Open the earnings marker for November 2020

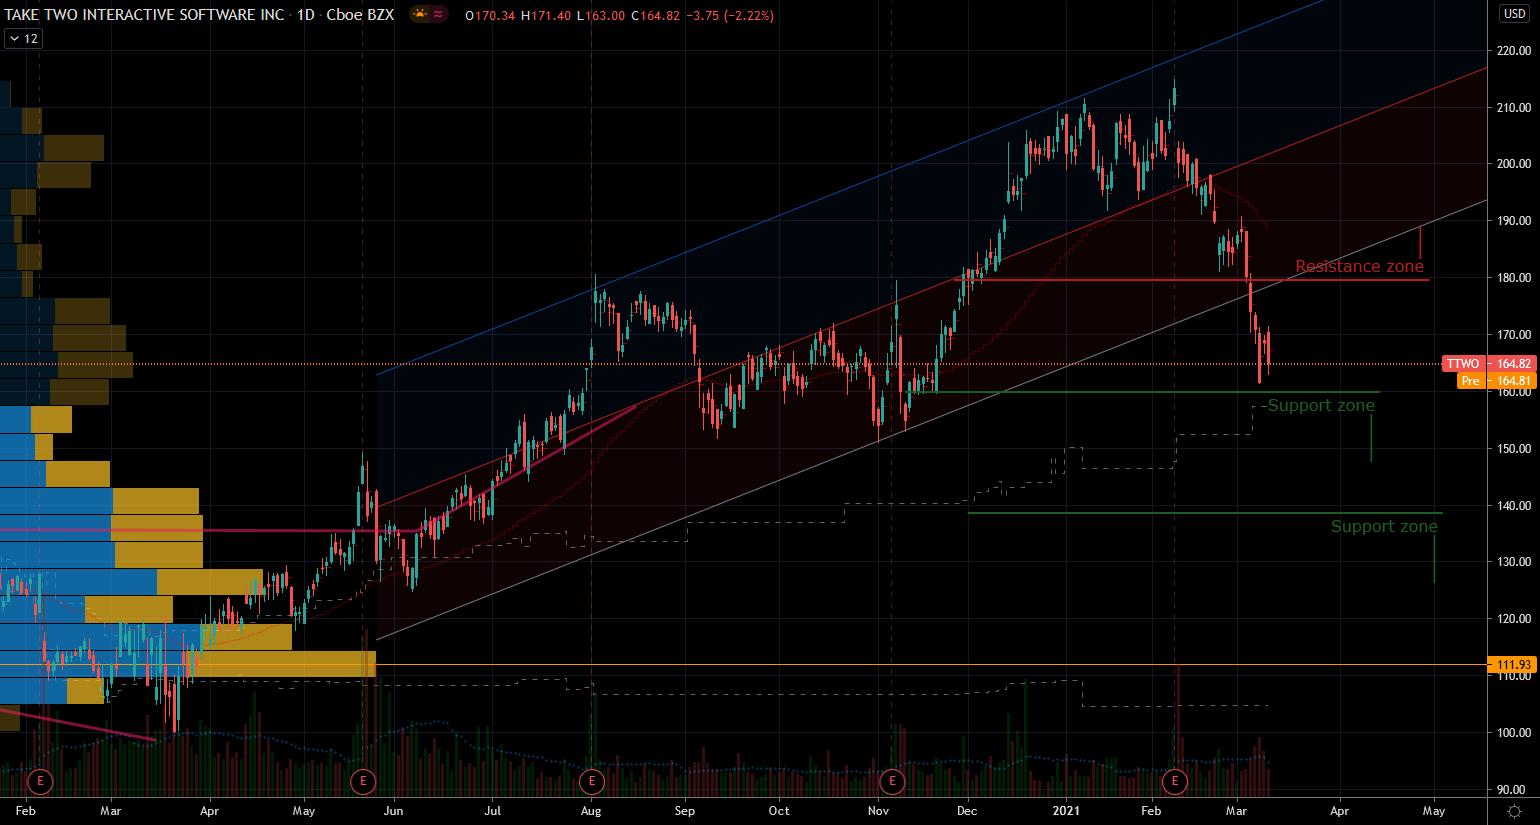(892, 780)
